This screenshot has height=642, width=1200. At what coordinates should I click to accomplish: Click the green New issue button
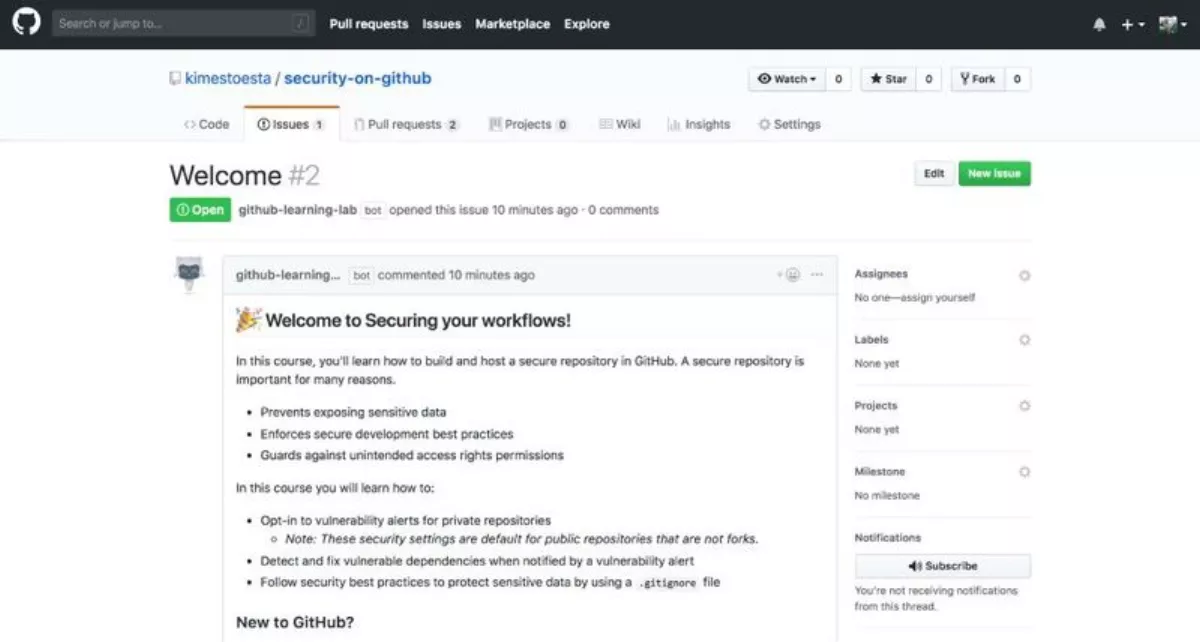994,174
